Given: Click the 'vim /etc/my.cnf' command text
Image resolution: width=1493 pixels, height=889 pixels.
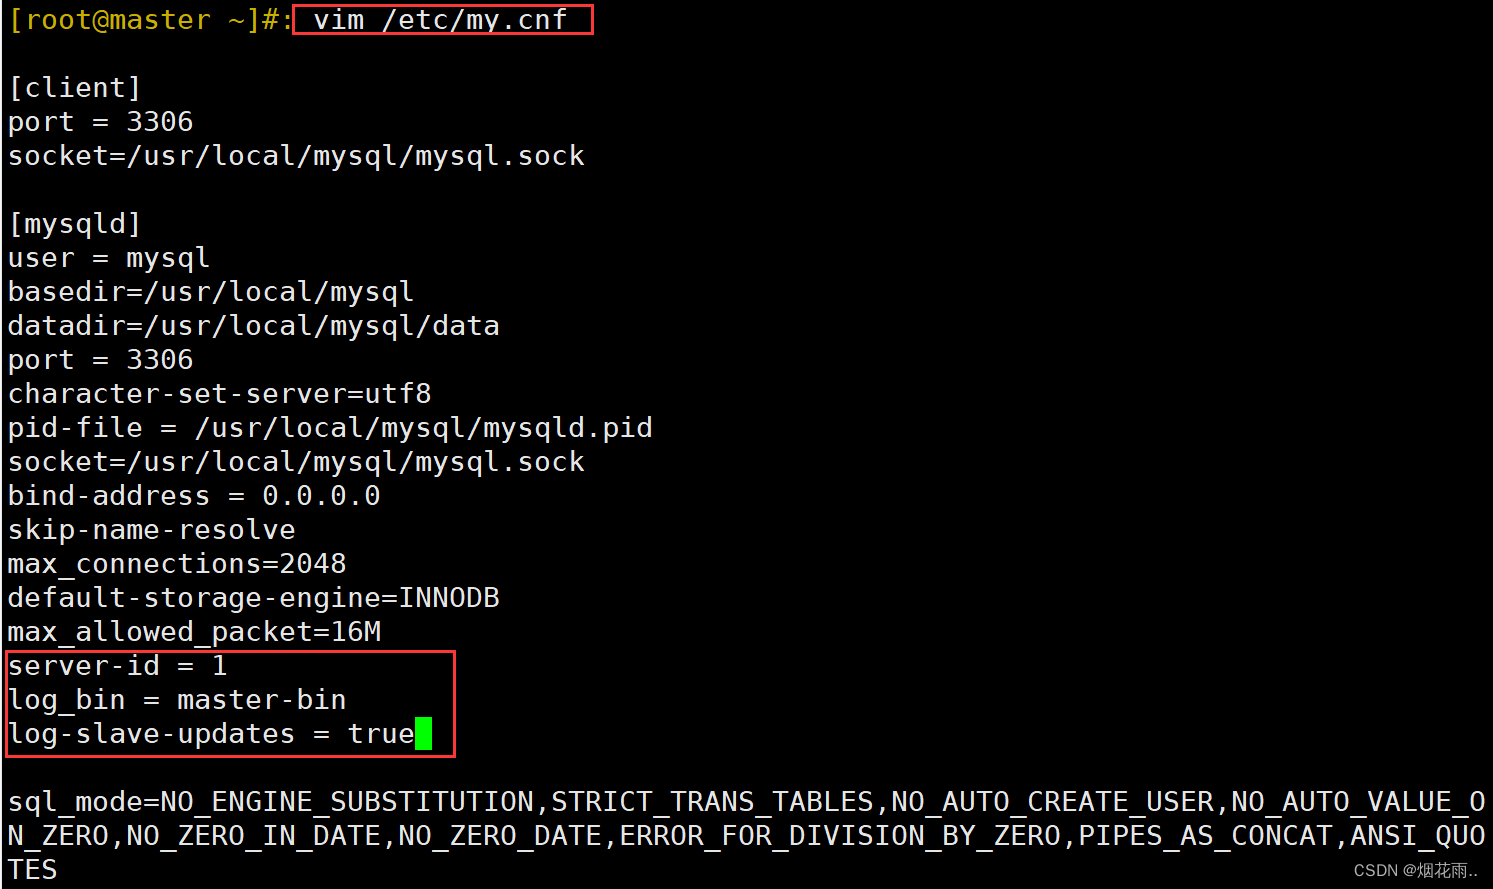Looking at the screenshot, I should [440, 20].
